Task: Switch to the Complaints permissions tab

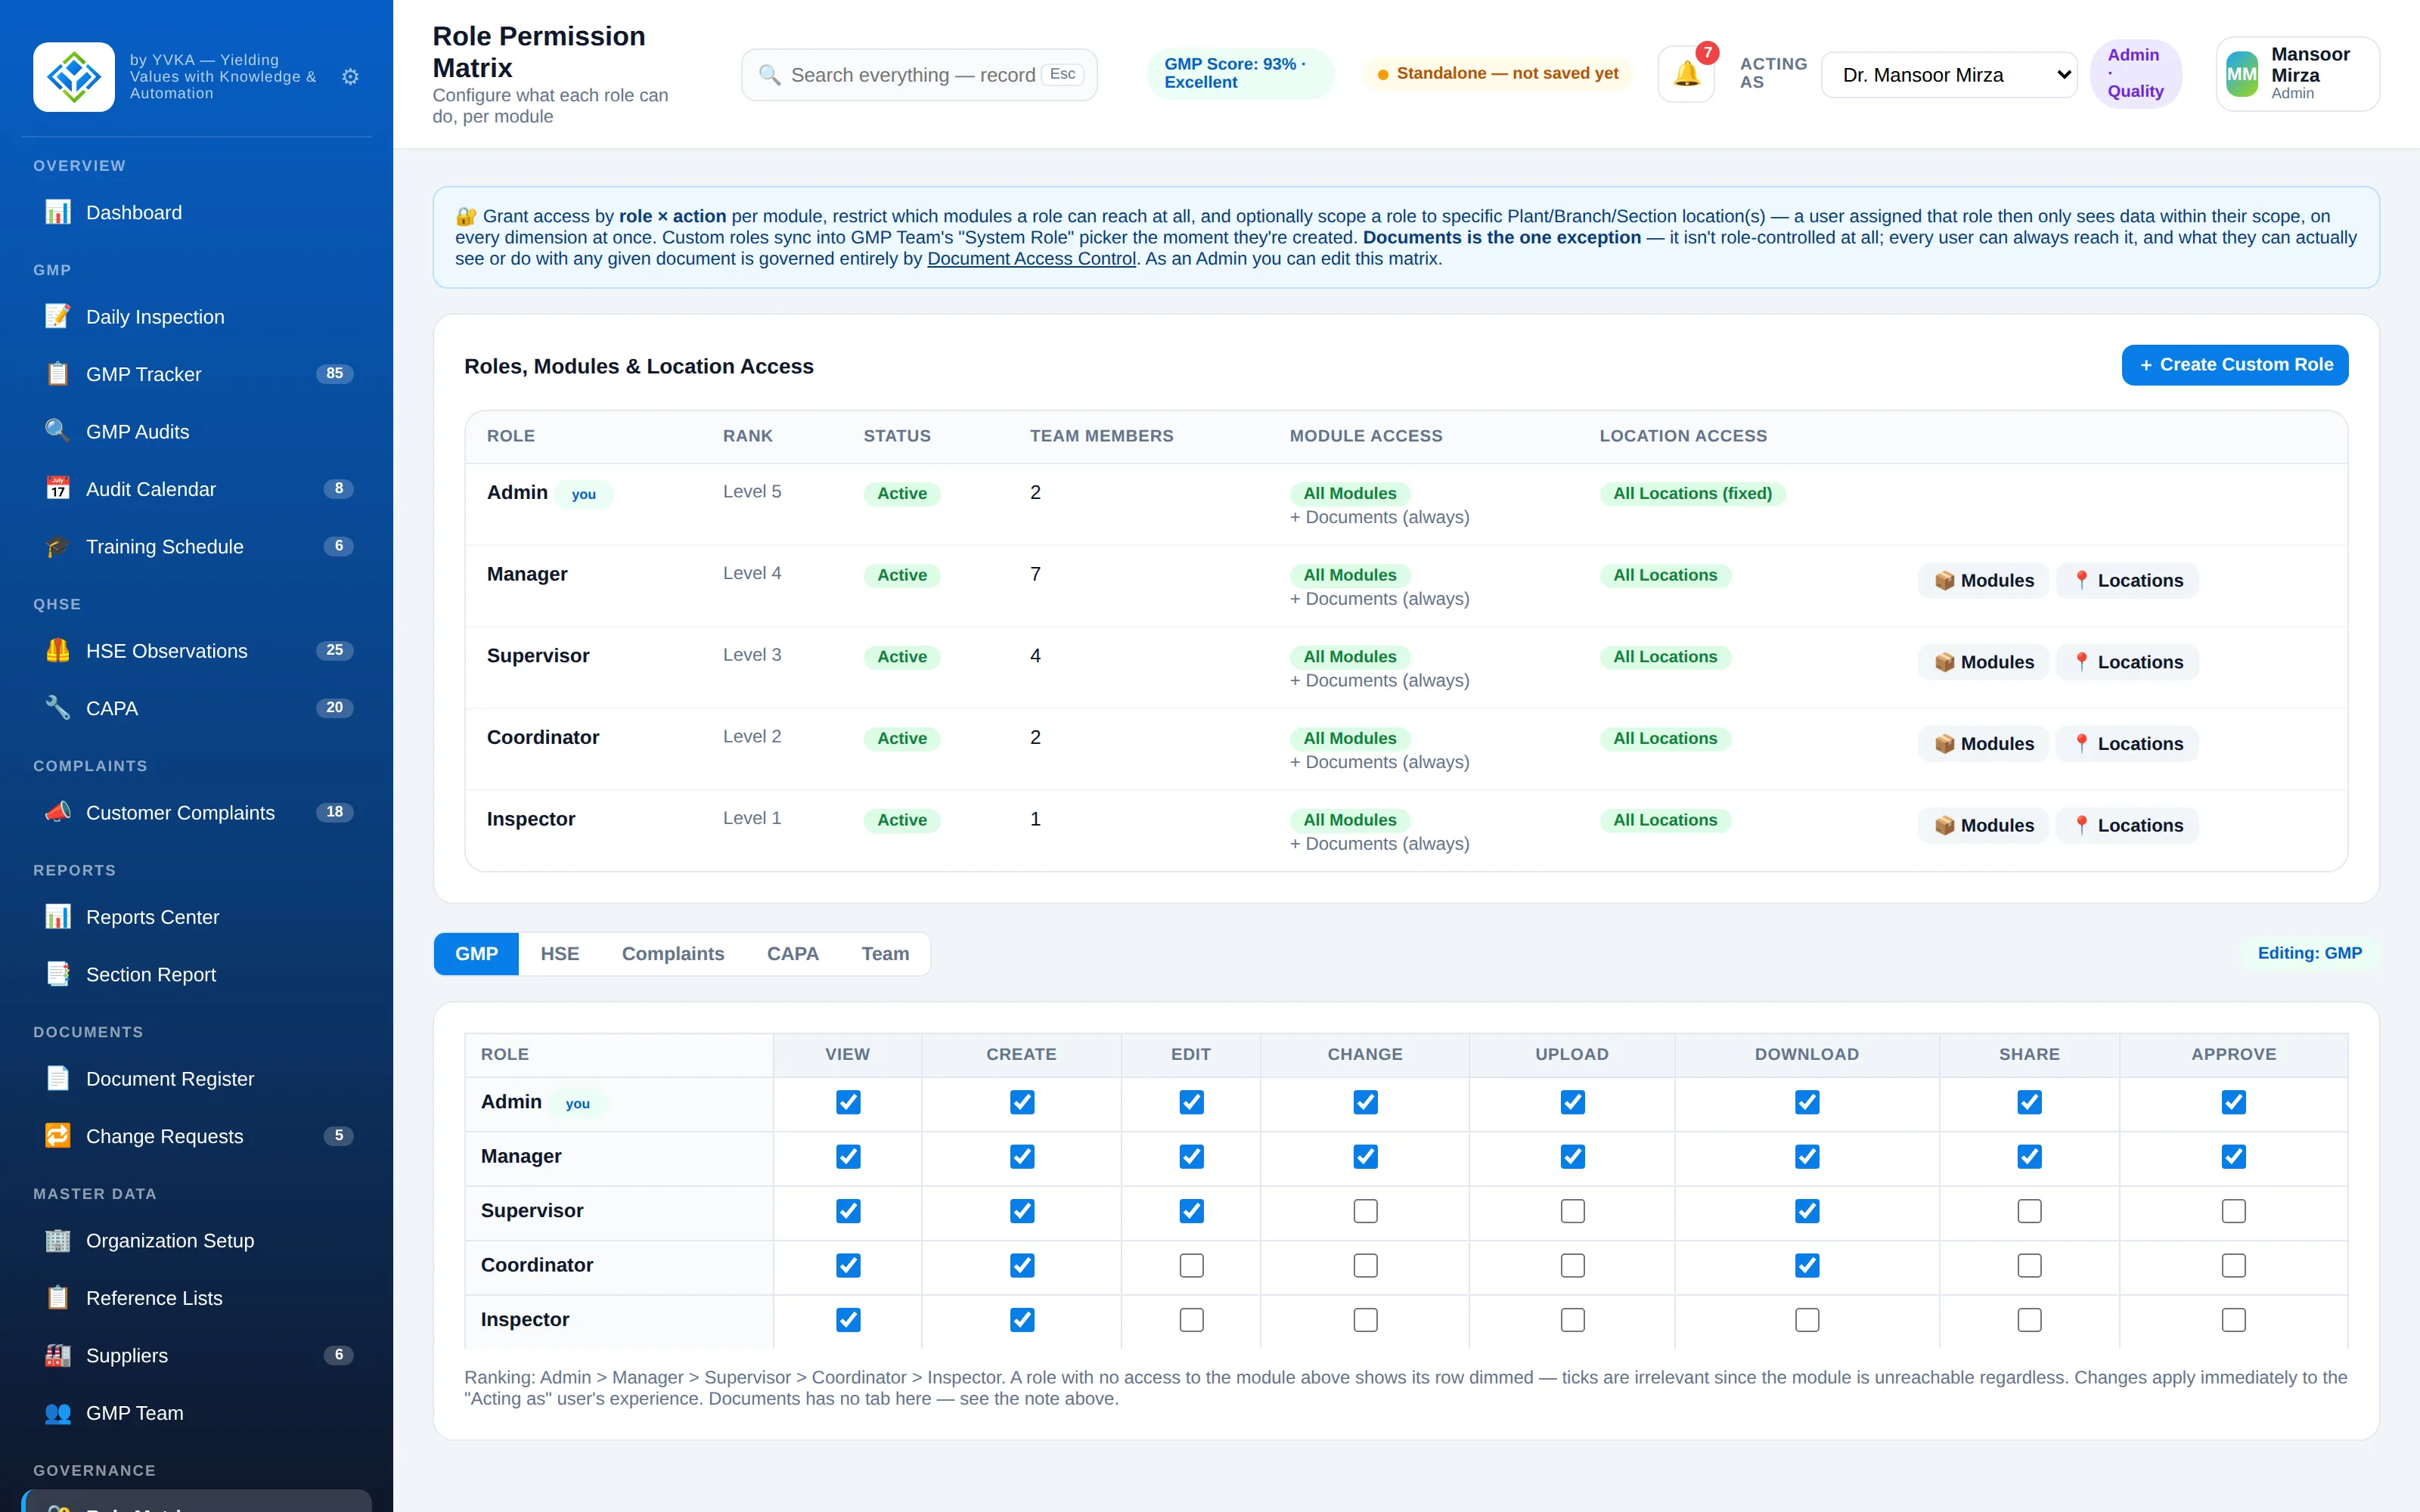Action: 672,954
